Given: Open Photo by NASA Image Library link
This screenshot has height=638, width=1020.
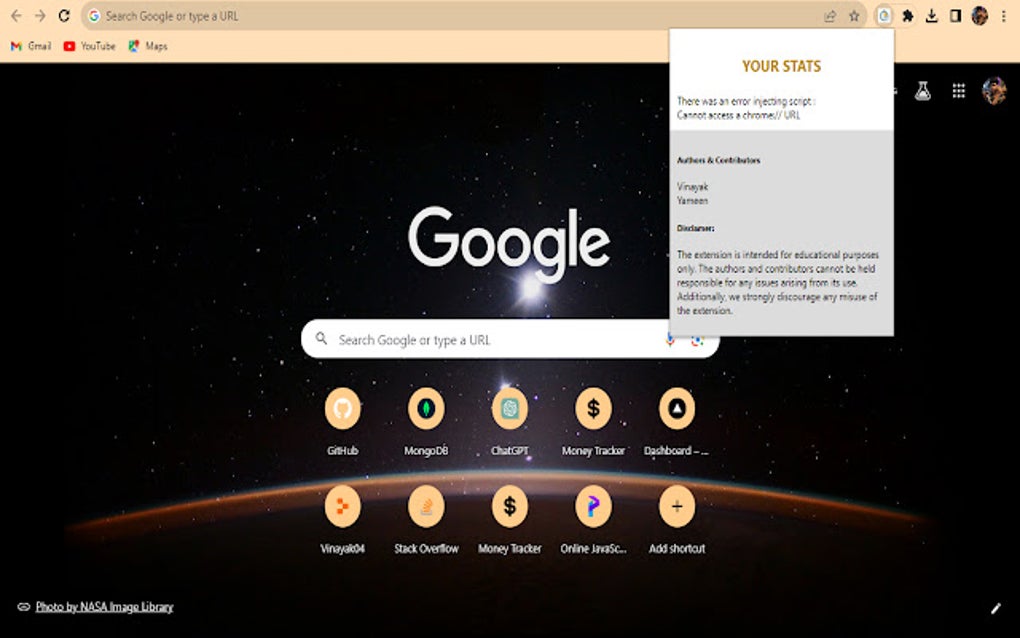Looking at the screenshot, I should tap(104, 607).
